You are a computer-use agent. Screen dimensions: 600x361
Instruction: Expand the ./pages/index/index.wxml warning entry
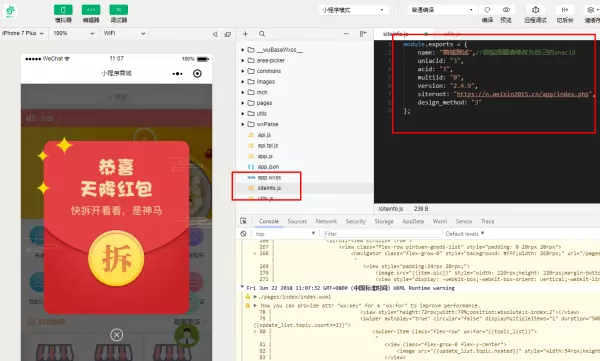click(x=255, y=297)
